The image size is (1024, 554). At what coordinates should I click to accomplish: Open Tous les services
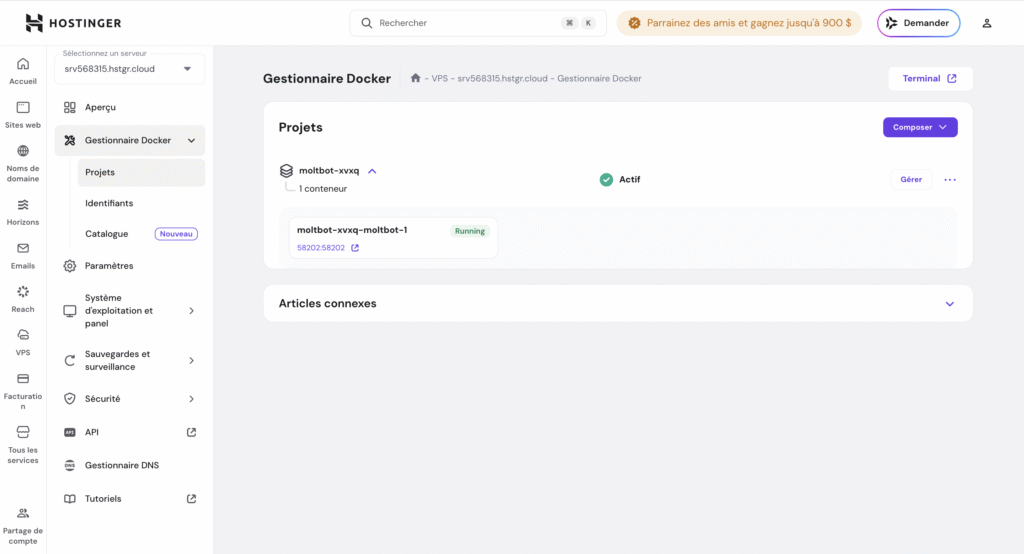[x=23, y=444]
